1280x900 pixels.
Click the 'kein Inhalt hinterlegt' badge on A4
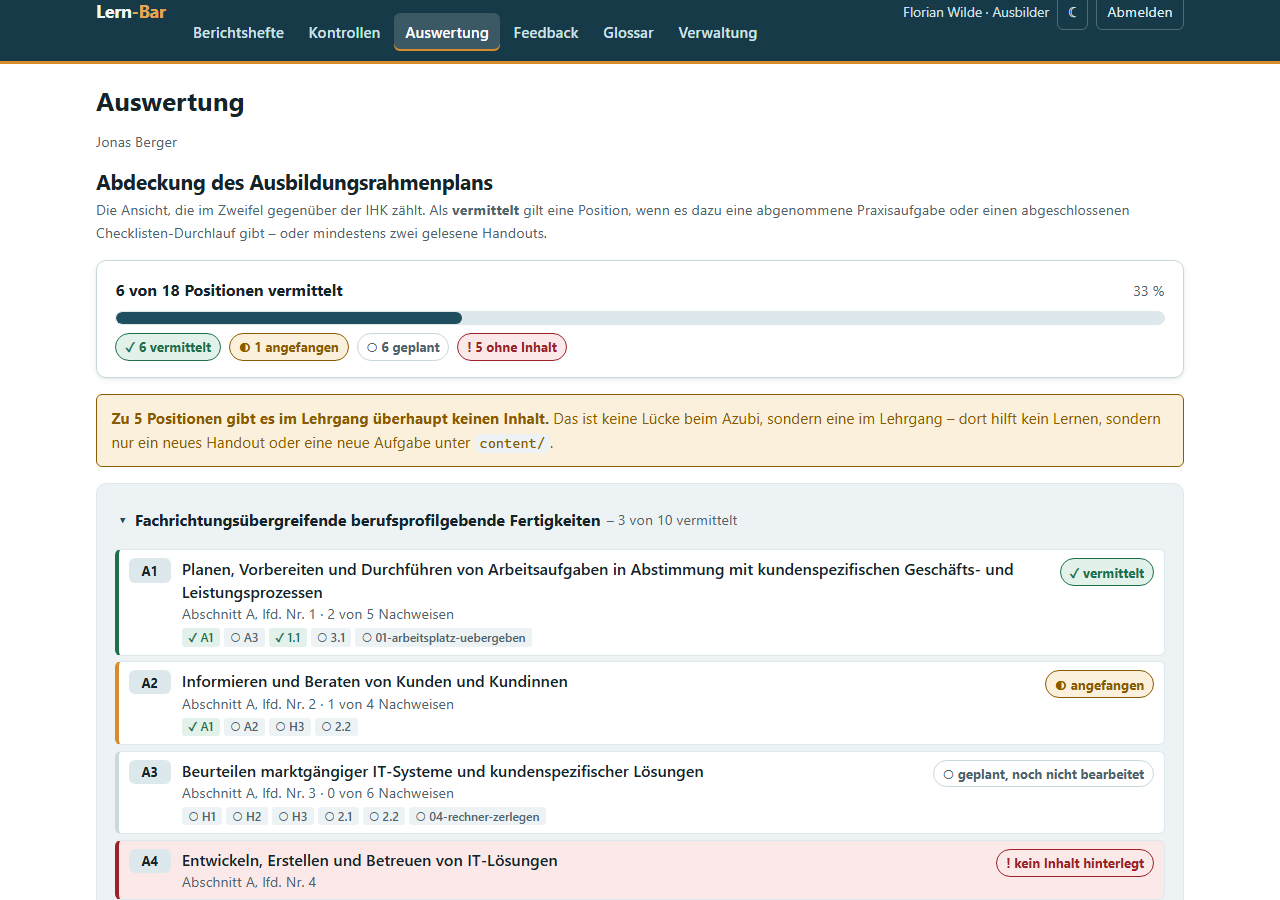pos(1075,863)
